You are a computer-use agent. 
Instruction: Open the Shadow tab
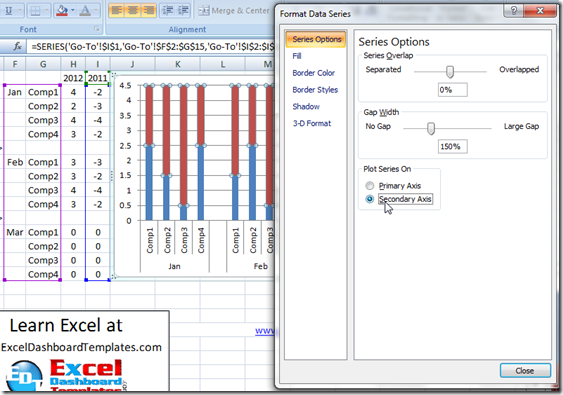(306, 107)
